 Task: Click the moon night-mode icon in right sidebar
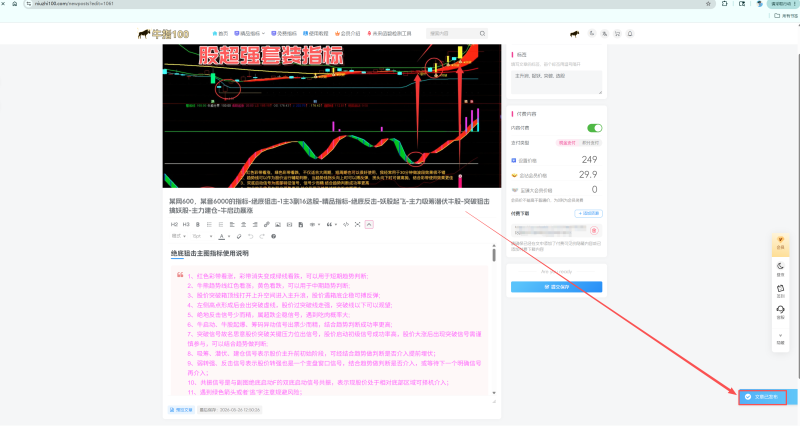(x=780, y=266)
